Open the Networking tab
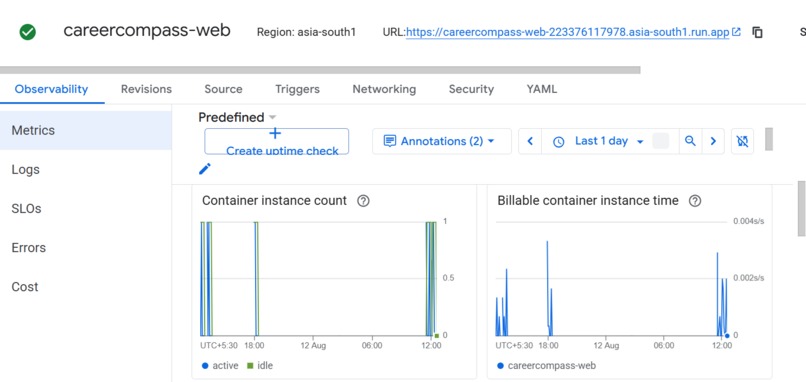 (x=384, y=89)
